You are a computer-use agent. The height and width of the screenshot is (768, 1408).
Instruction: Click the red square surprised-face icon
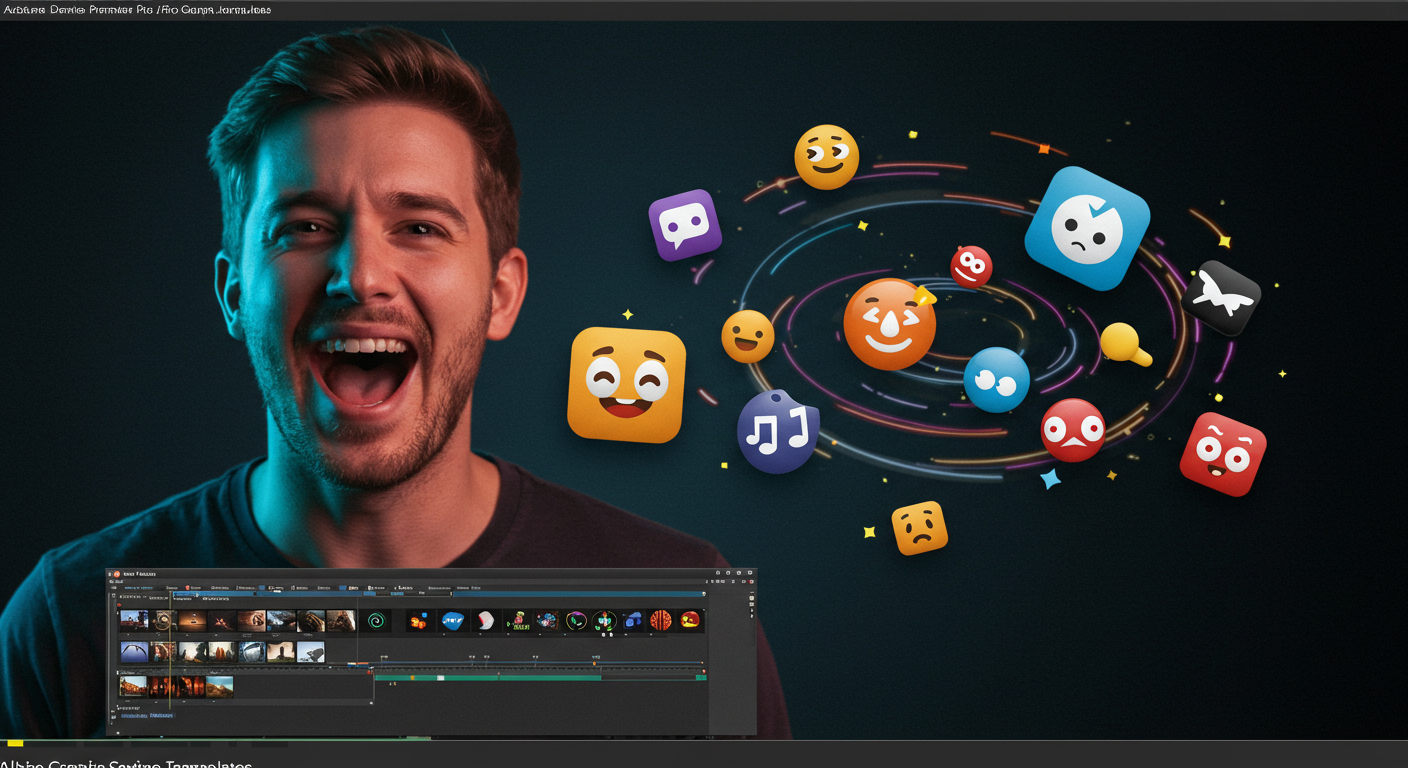tap(1222, 455)
